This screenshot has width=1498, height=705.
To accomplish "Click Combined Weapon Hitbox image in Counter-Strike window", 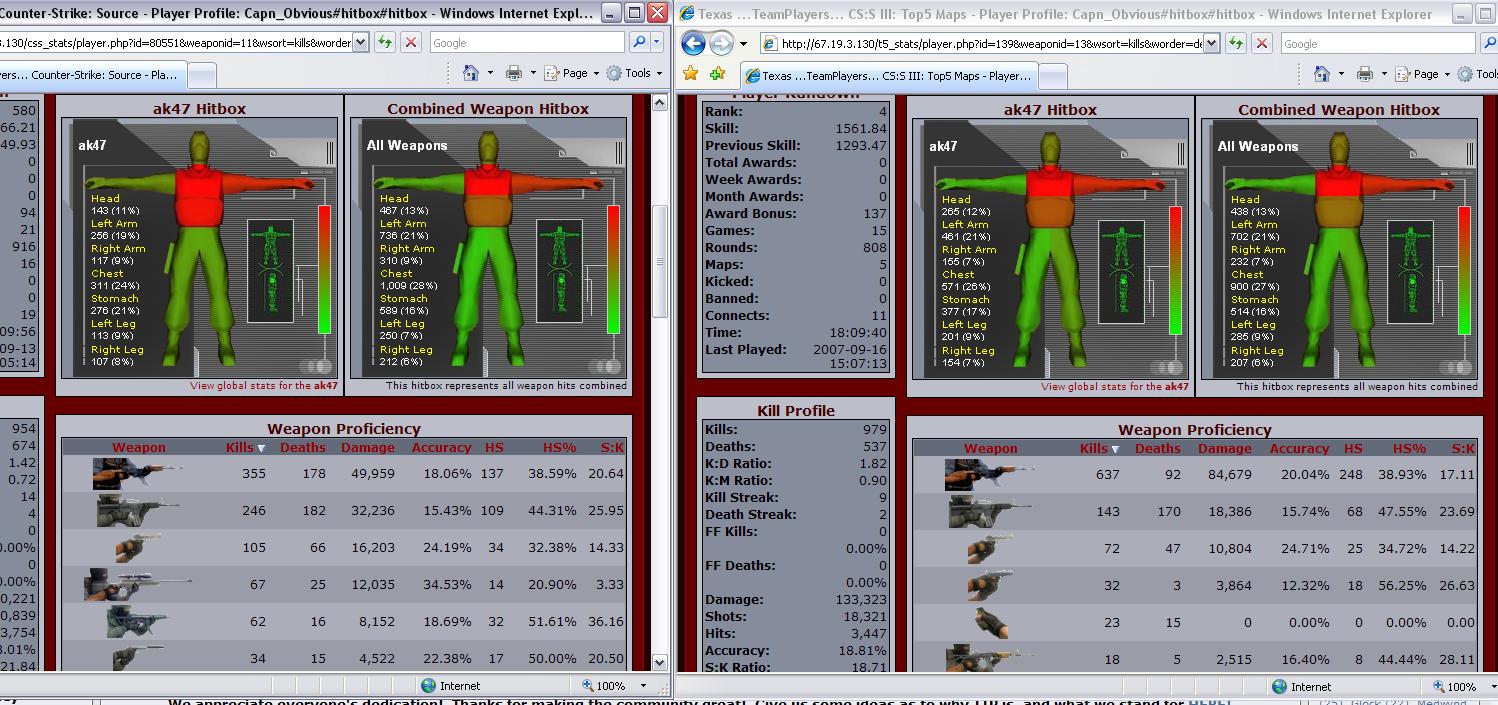I will click(x=488, y=247).
